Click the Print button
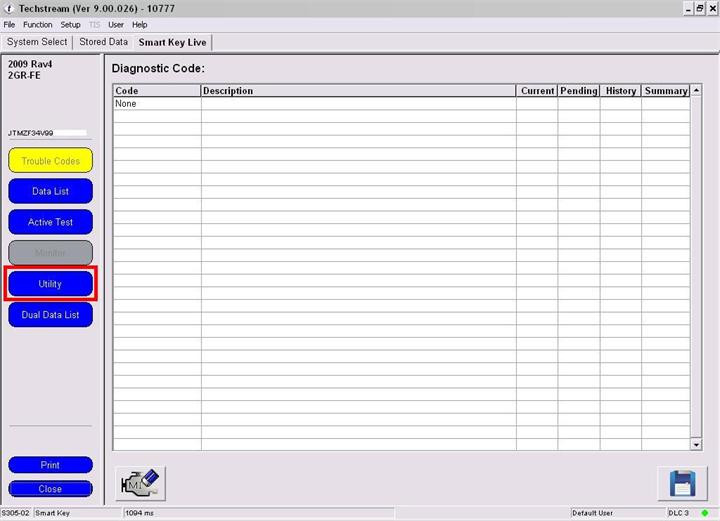Image resolution: width=720 pixels, height=521 pixels. click(51, 465)
